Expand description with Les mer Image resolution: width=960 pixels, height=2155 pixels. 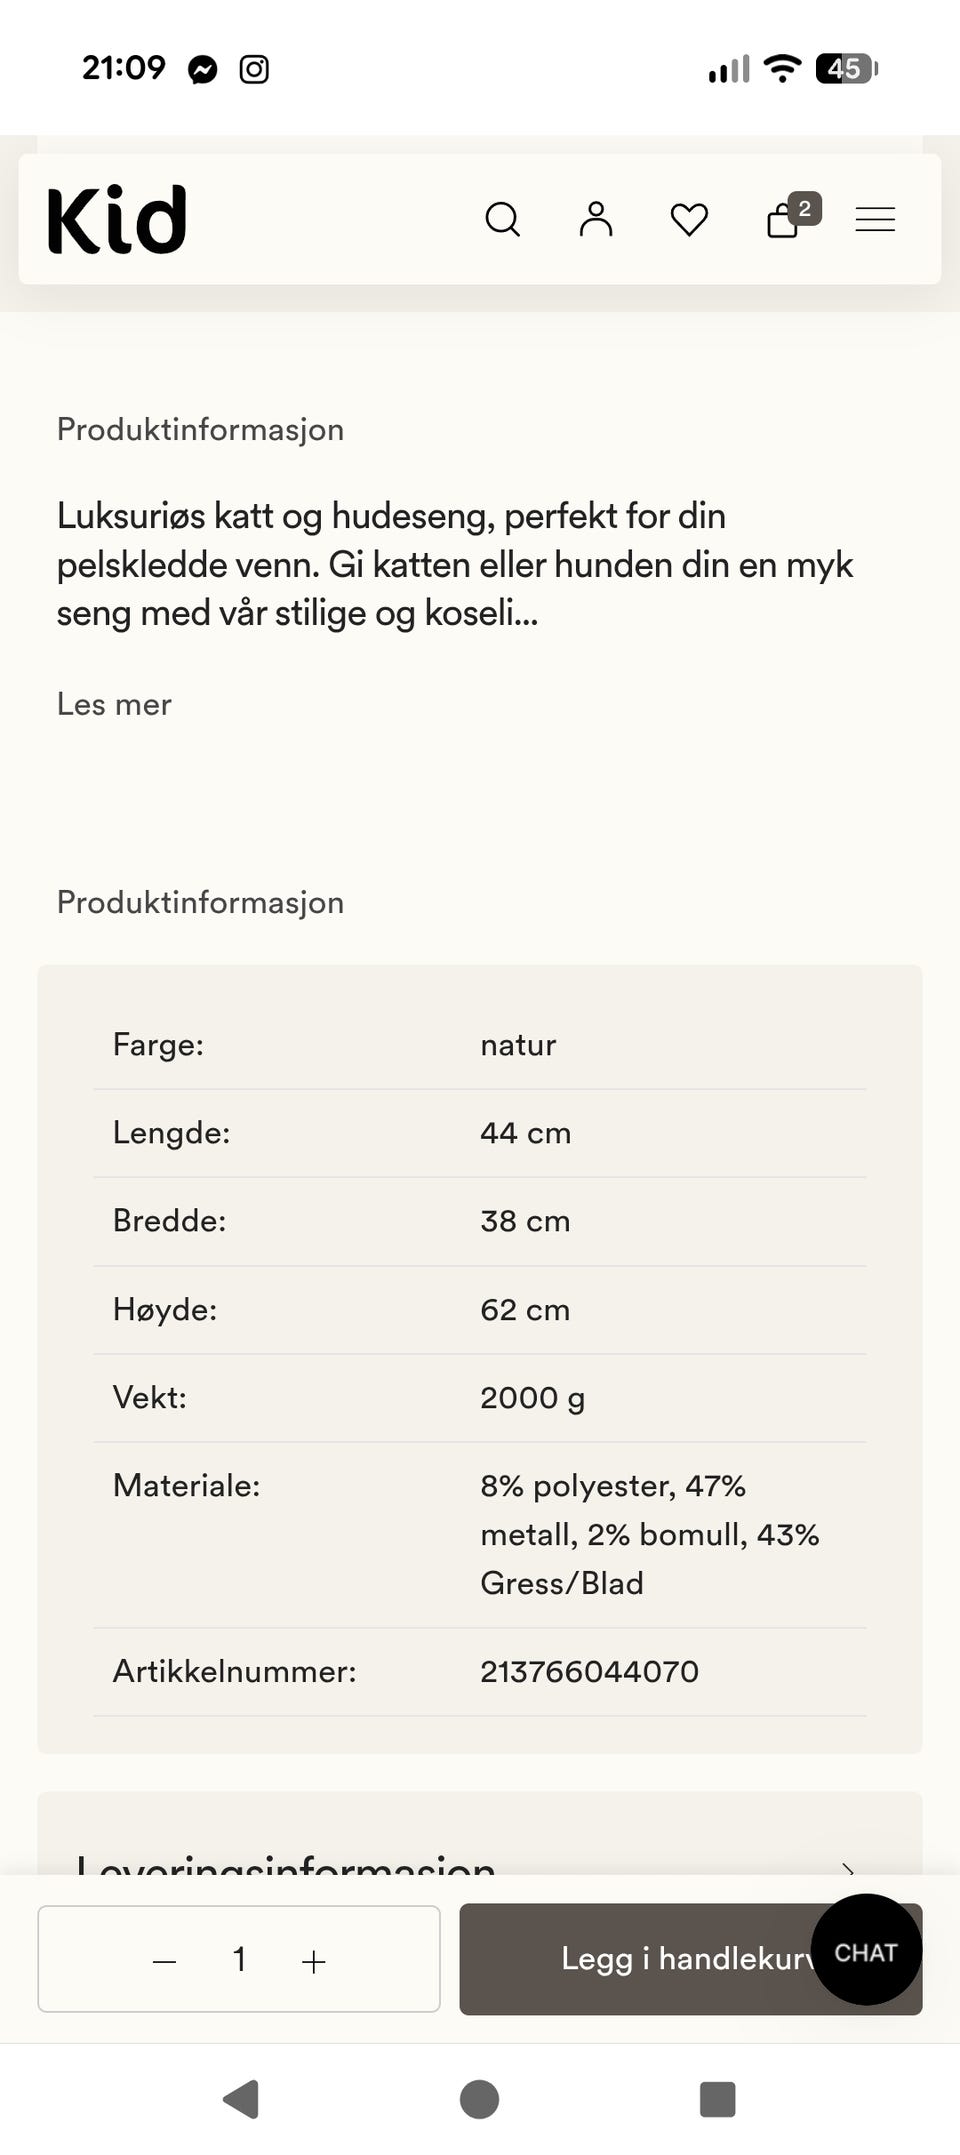point(114,704)
